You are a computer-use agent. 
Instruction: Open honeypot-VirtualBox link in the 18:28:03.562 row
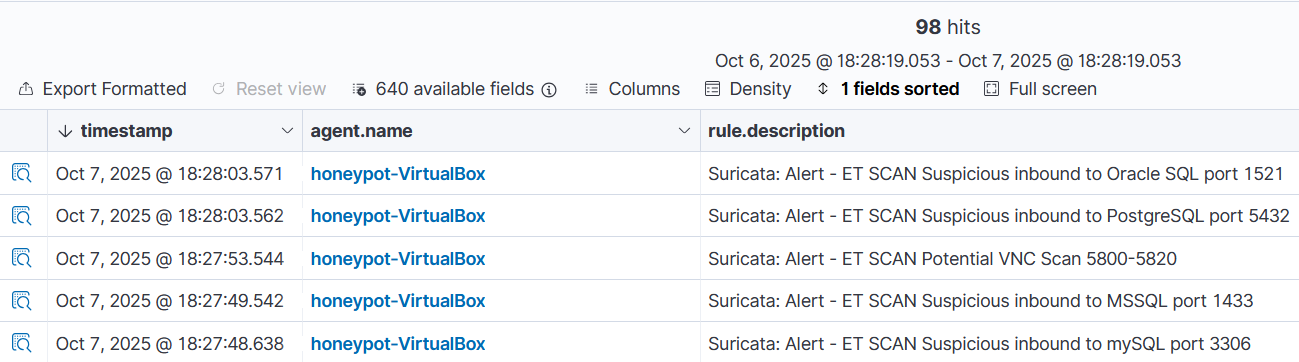398,216
